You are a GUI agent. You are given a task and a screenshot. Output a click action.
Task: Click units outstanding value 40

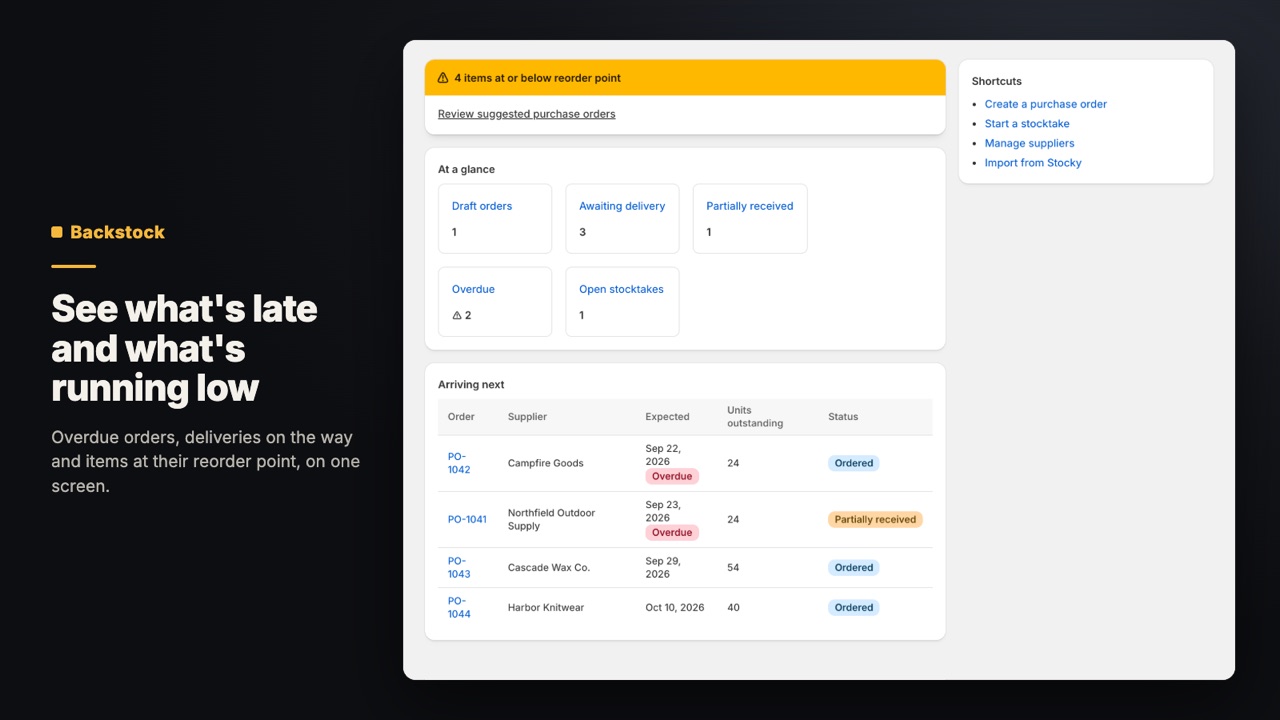pyautogui.click(x=733, y=608)
